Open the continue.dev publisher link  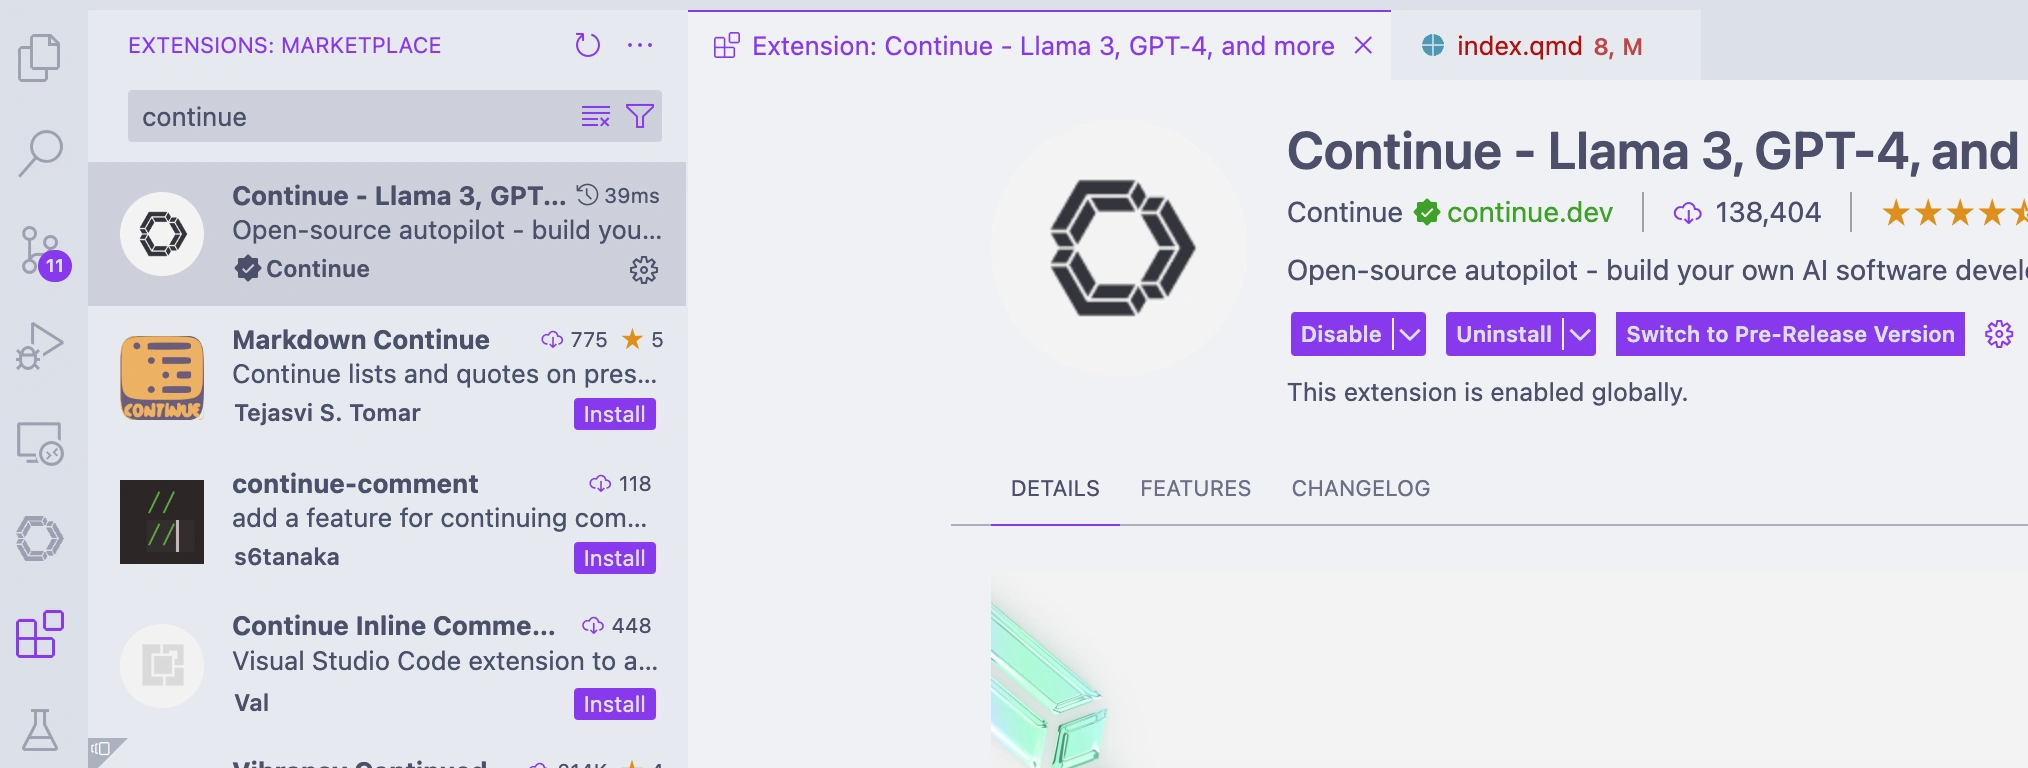click(1530, 212)
